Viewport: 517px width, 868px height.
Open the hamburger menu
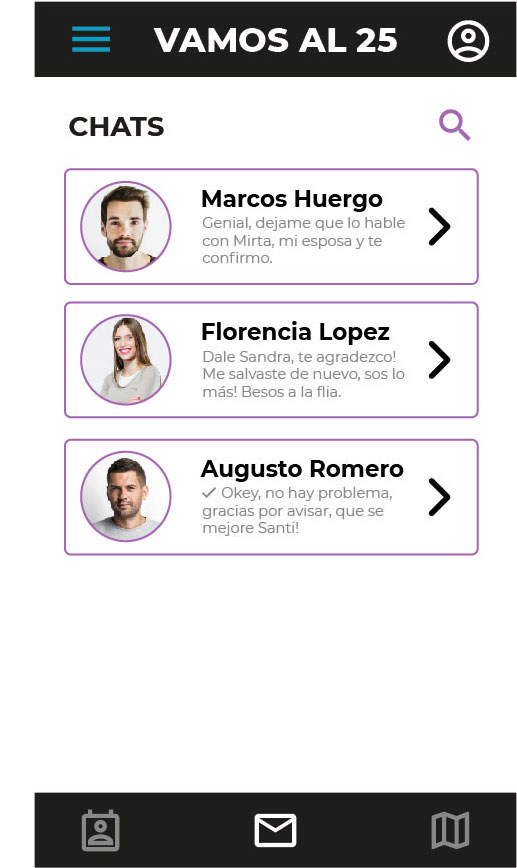click(x=91, y=39)
